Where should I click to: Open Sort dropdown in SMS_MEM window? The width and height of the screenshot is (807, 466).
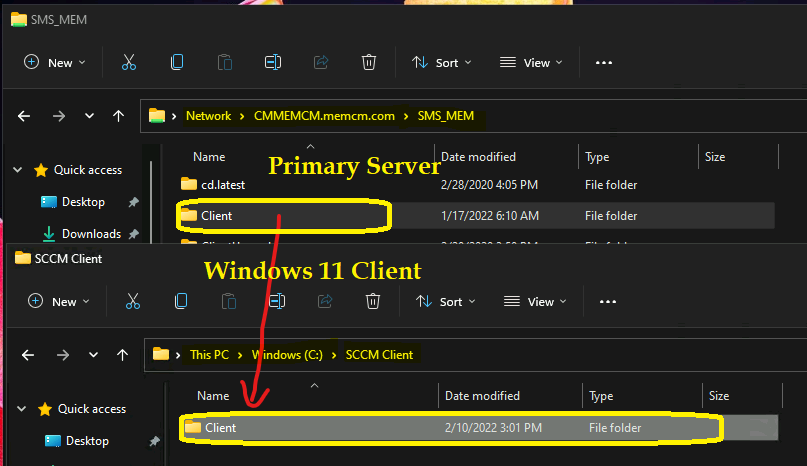pos(442,63)
